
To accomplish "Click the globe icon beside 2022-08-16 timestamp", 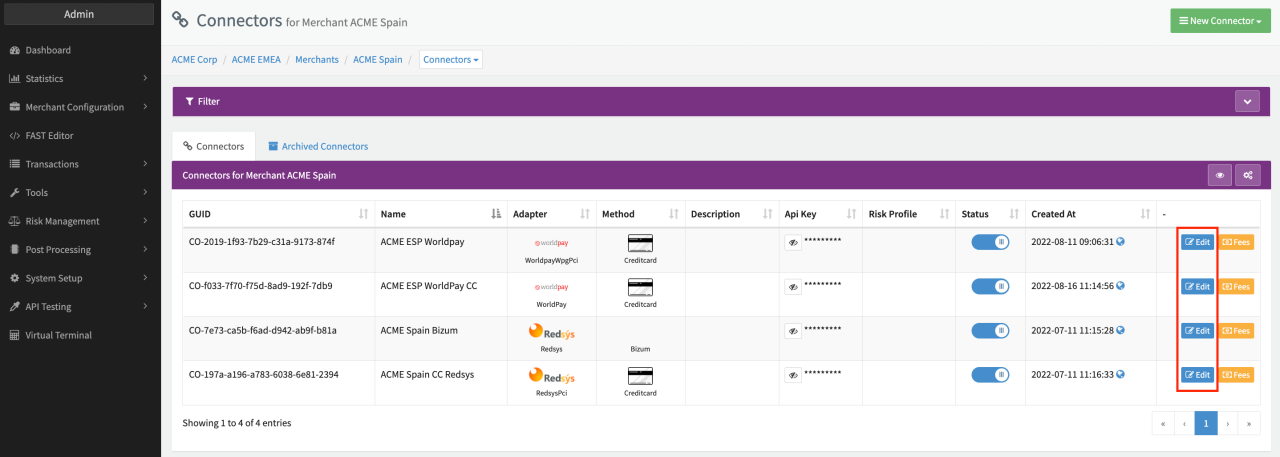I will pyautogui.click(x=1120, y=286).
